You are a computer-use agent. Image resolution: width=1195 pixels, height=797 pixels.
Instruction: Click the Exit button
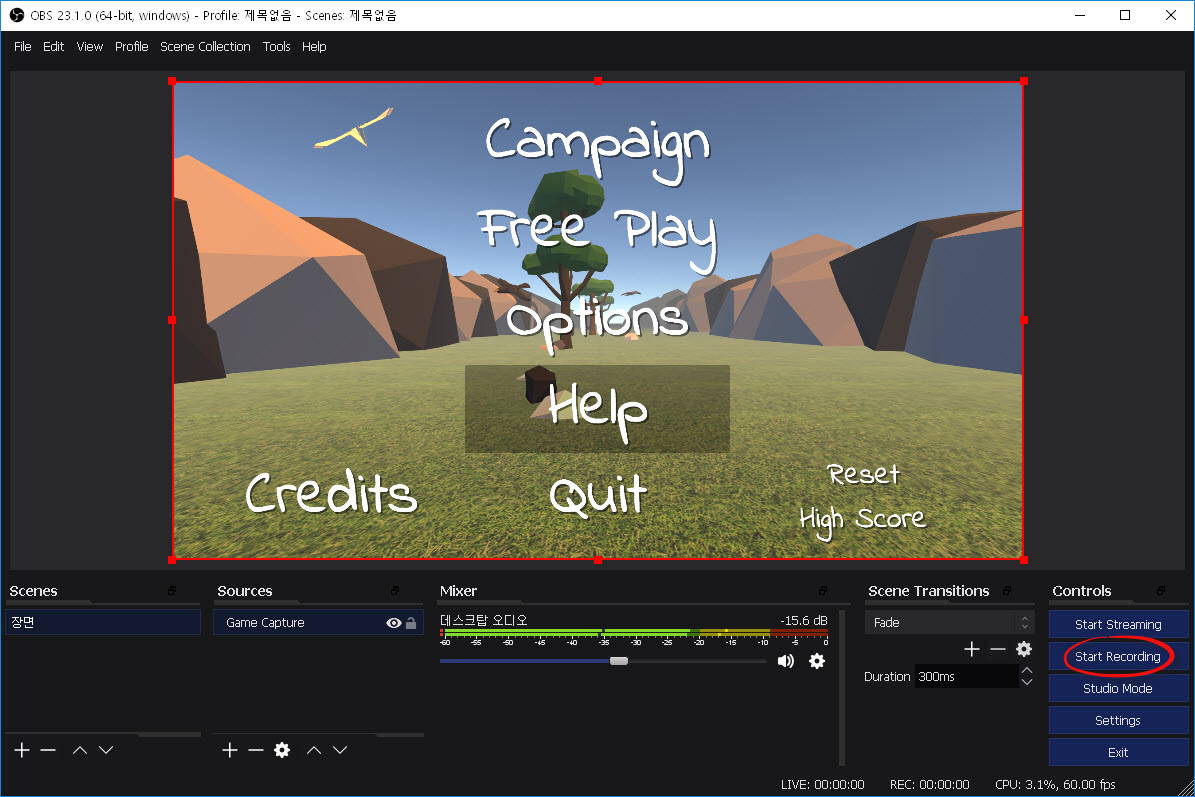1118,752
